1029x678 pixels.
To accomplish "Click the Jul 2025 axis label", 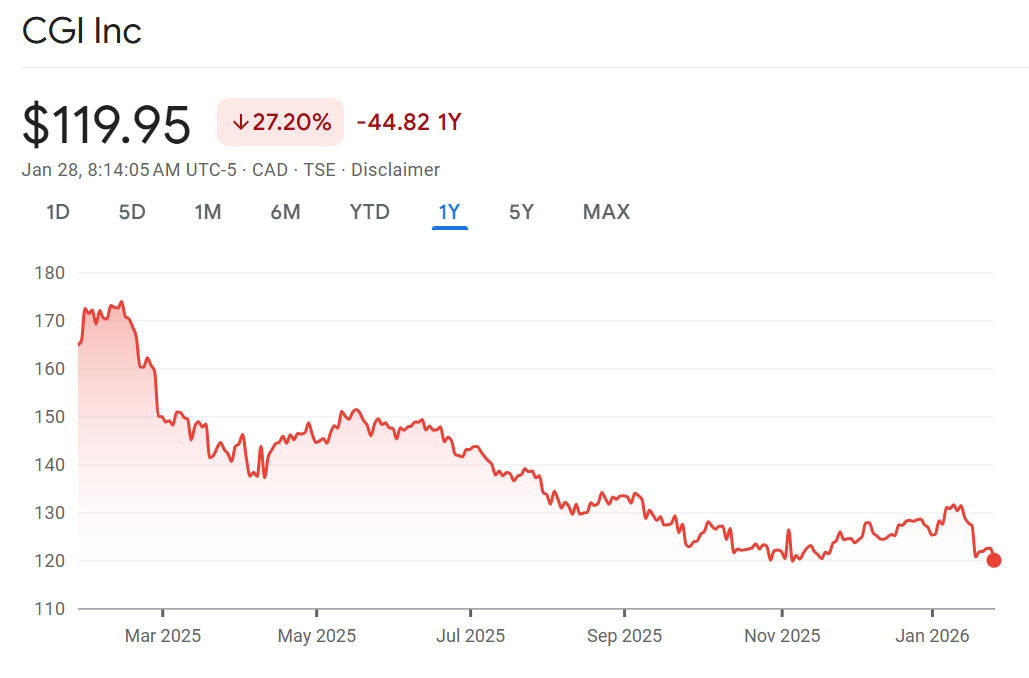I will [471, 636].
